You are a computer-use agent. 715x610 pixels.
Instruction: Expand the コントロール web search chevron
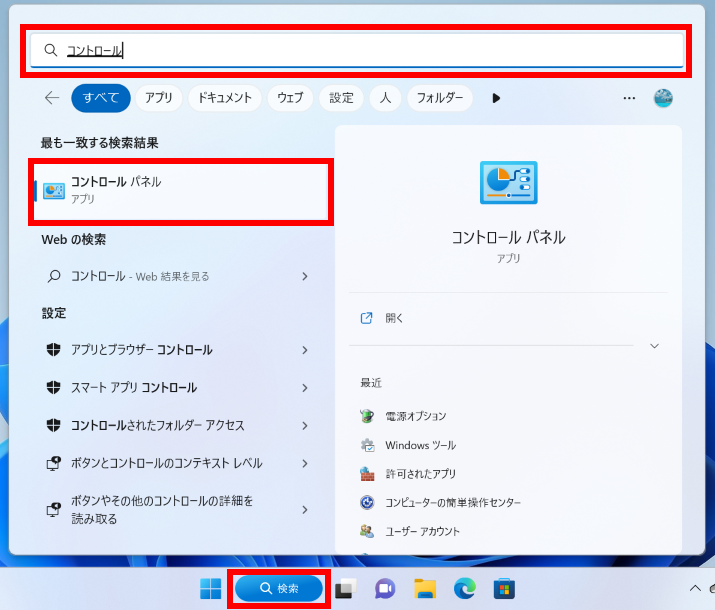coord(305,276)
